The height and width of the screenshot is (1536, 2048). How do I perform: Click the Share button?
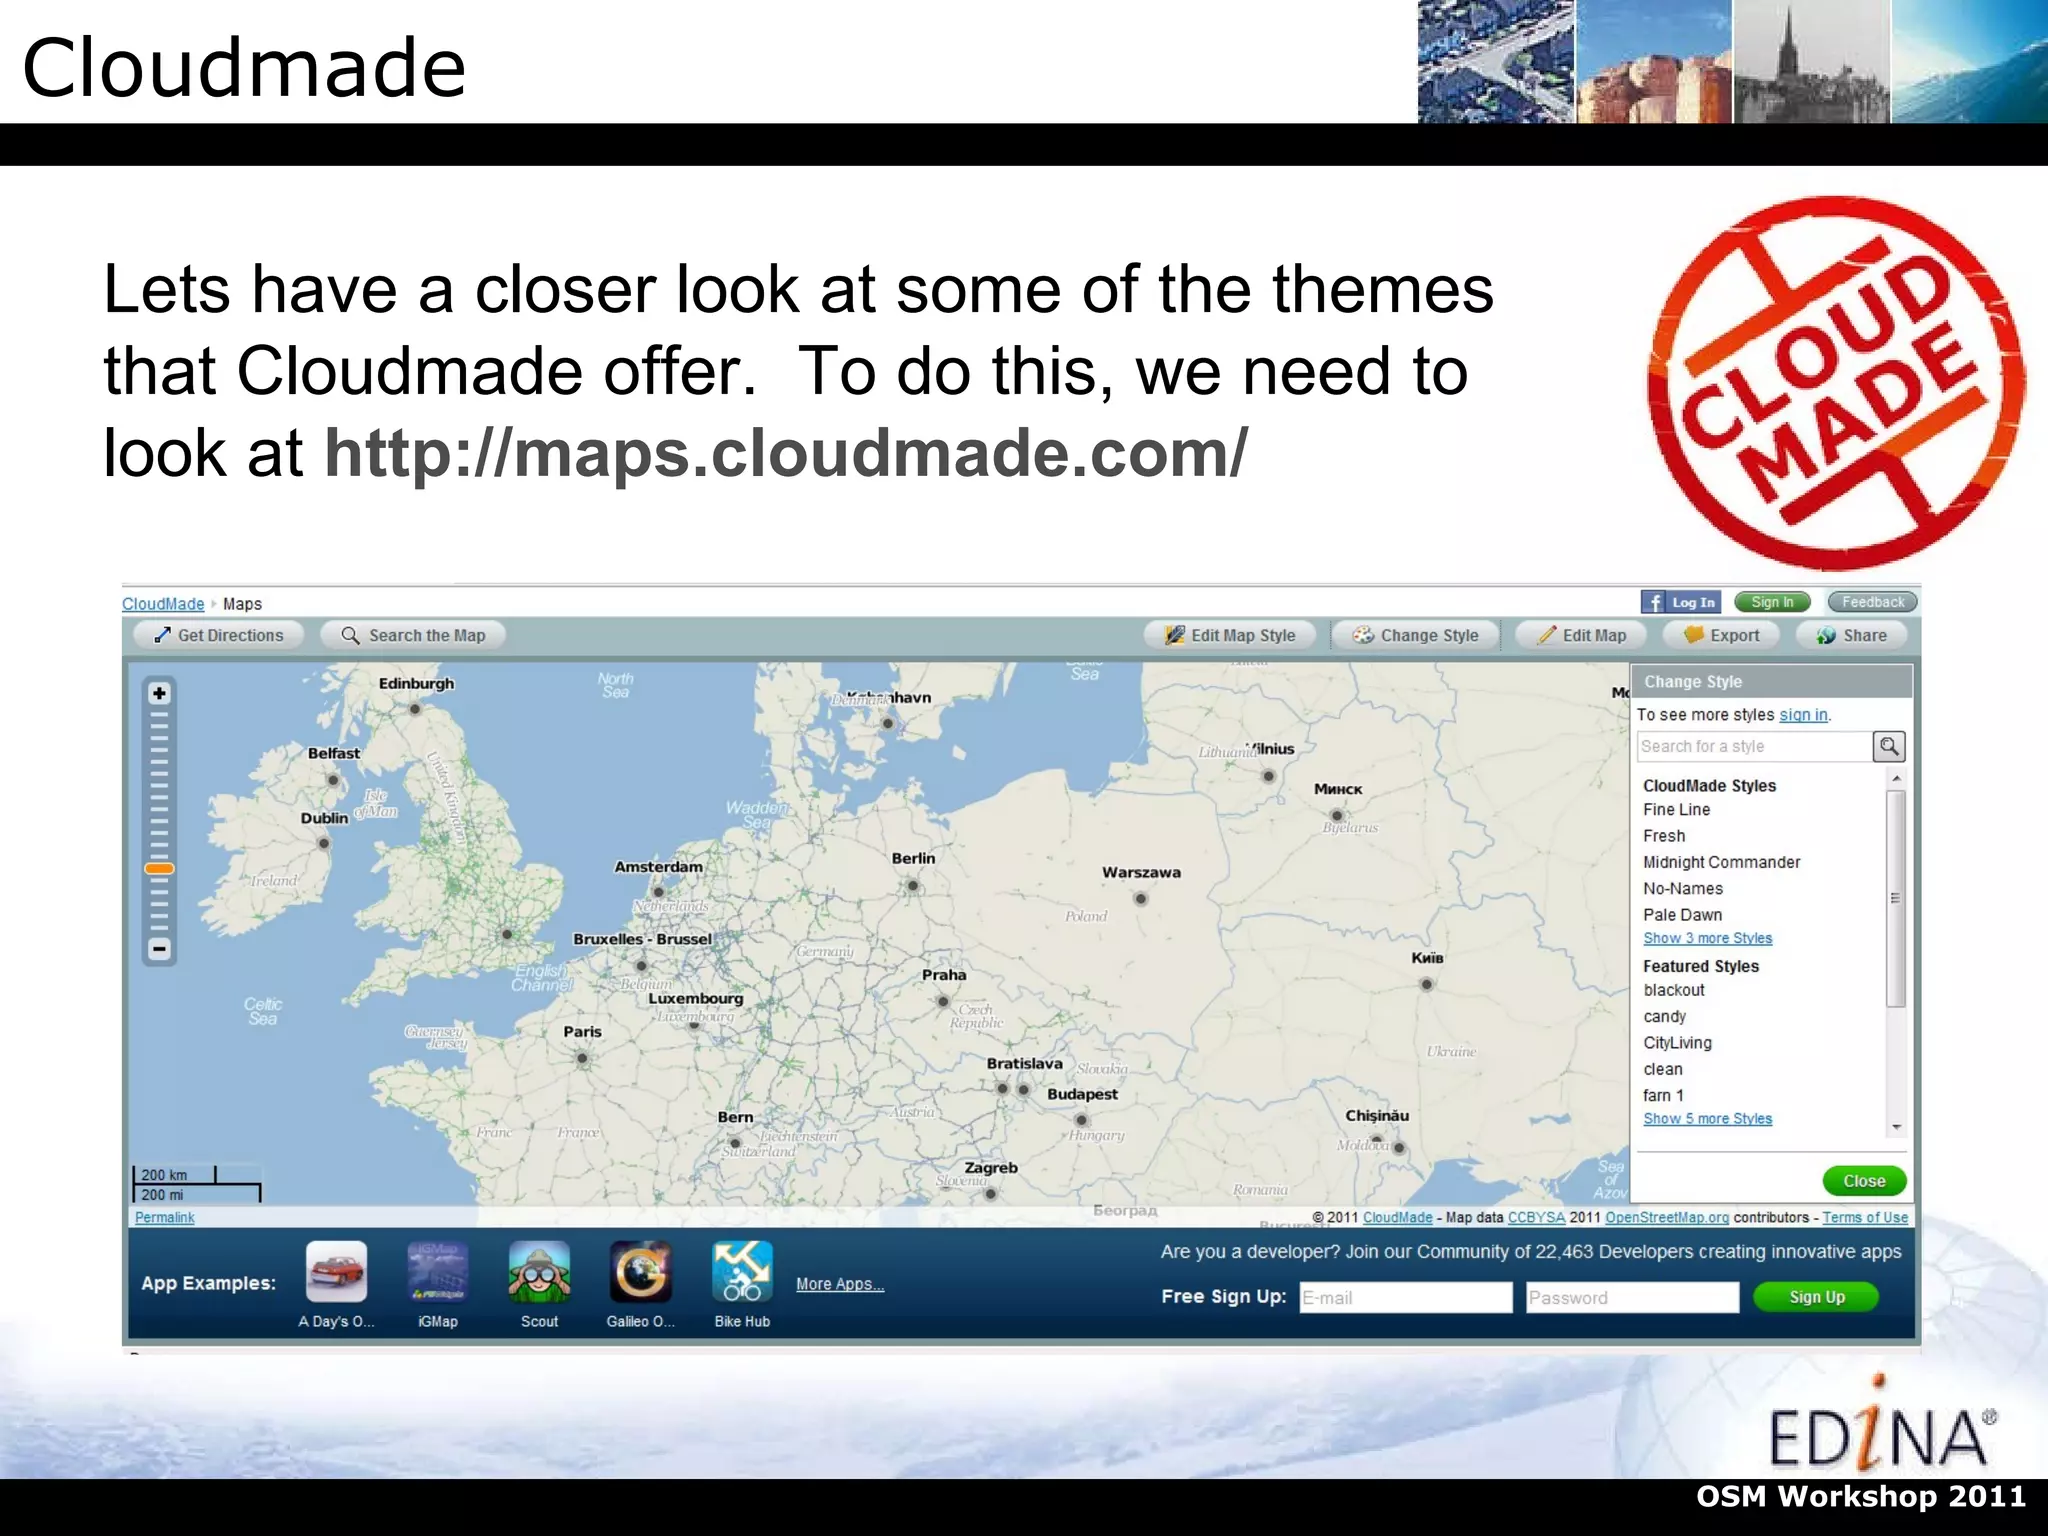pos(1851,635)
